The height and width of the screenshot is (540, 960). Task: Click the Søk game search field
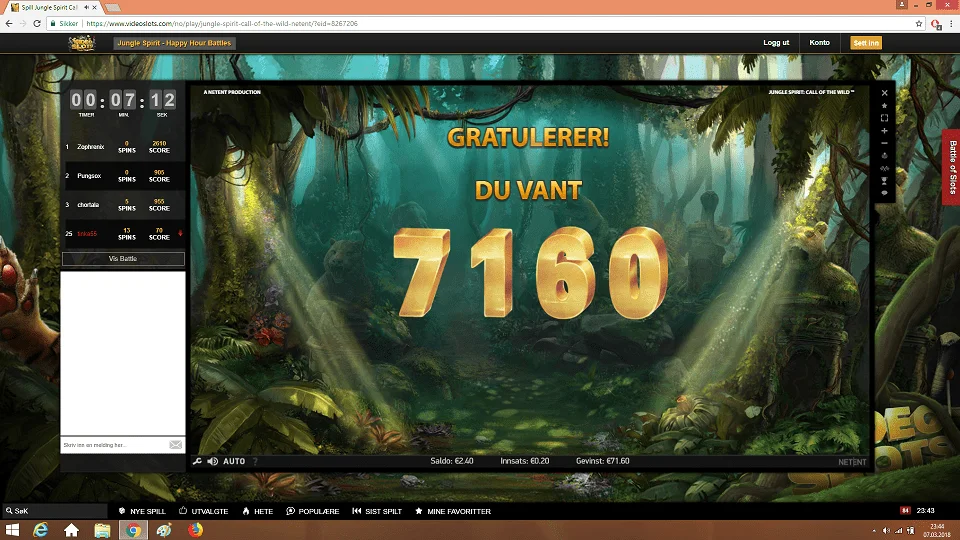[x=55, y=511]
